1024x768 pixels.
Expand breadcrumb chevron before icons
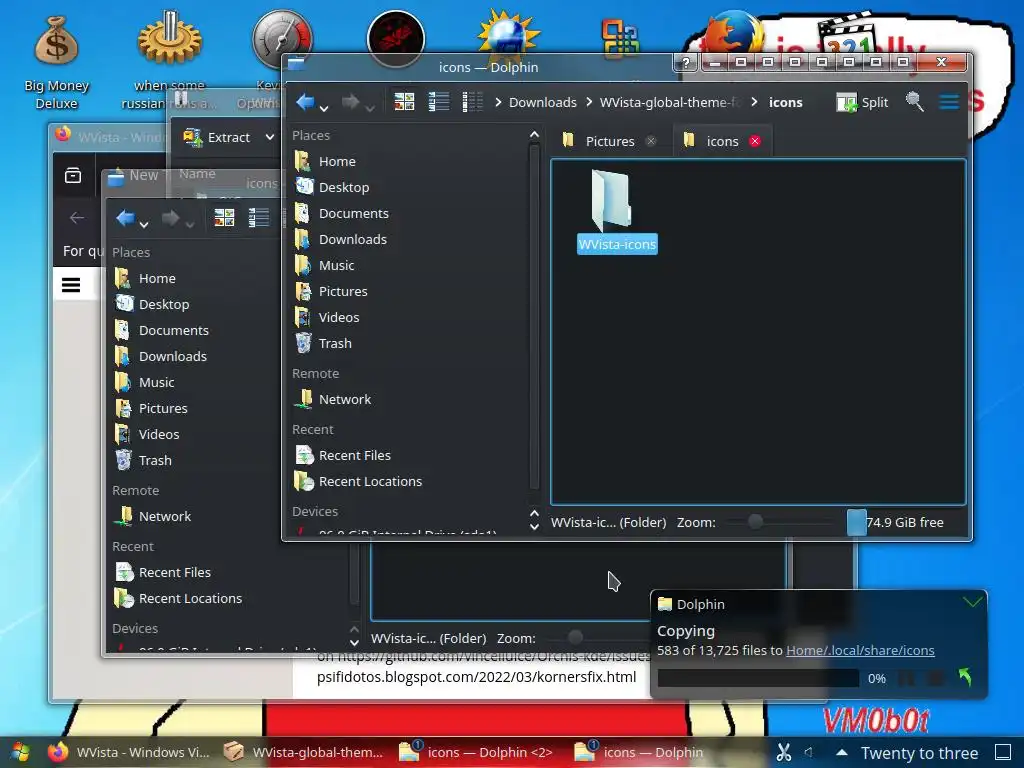pos(754,102)
